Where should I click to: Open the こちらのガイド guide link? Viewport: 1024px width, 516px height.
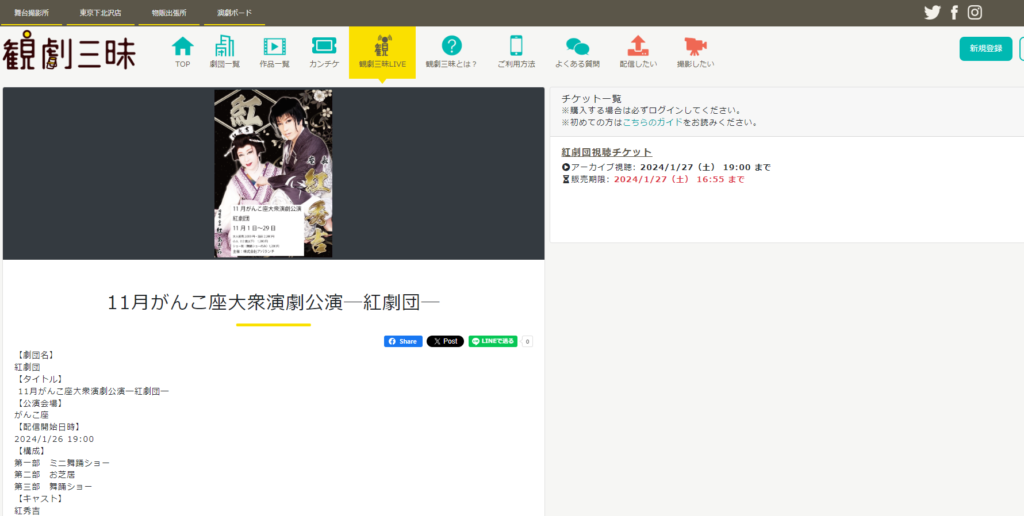[x=652, y=122]
